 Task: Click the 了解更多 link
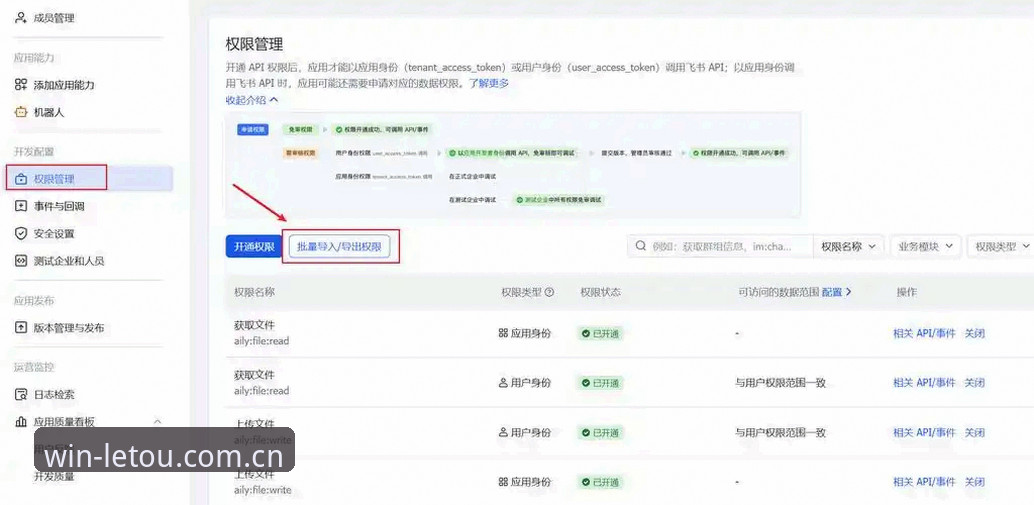point(489,84)
